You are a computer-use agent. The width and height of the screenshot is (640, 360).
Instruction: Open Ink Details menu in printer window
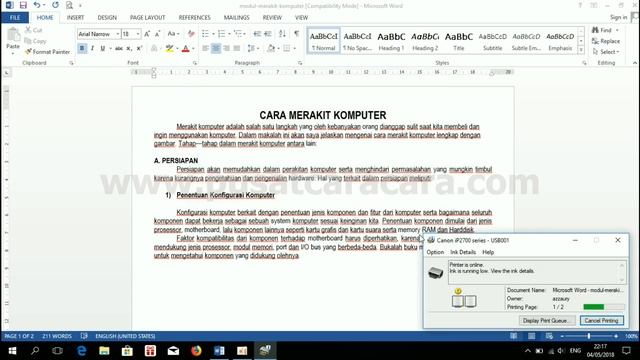tap(463, 252)
